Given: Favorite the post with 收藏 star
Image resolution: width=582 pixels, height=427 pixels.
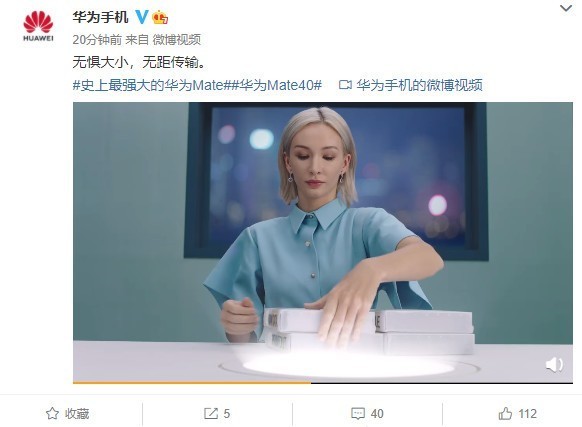Looking at the screenshot, I should (x=67, y=414).
